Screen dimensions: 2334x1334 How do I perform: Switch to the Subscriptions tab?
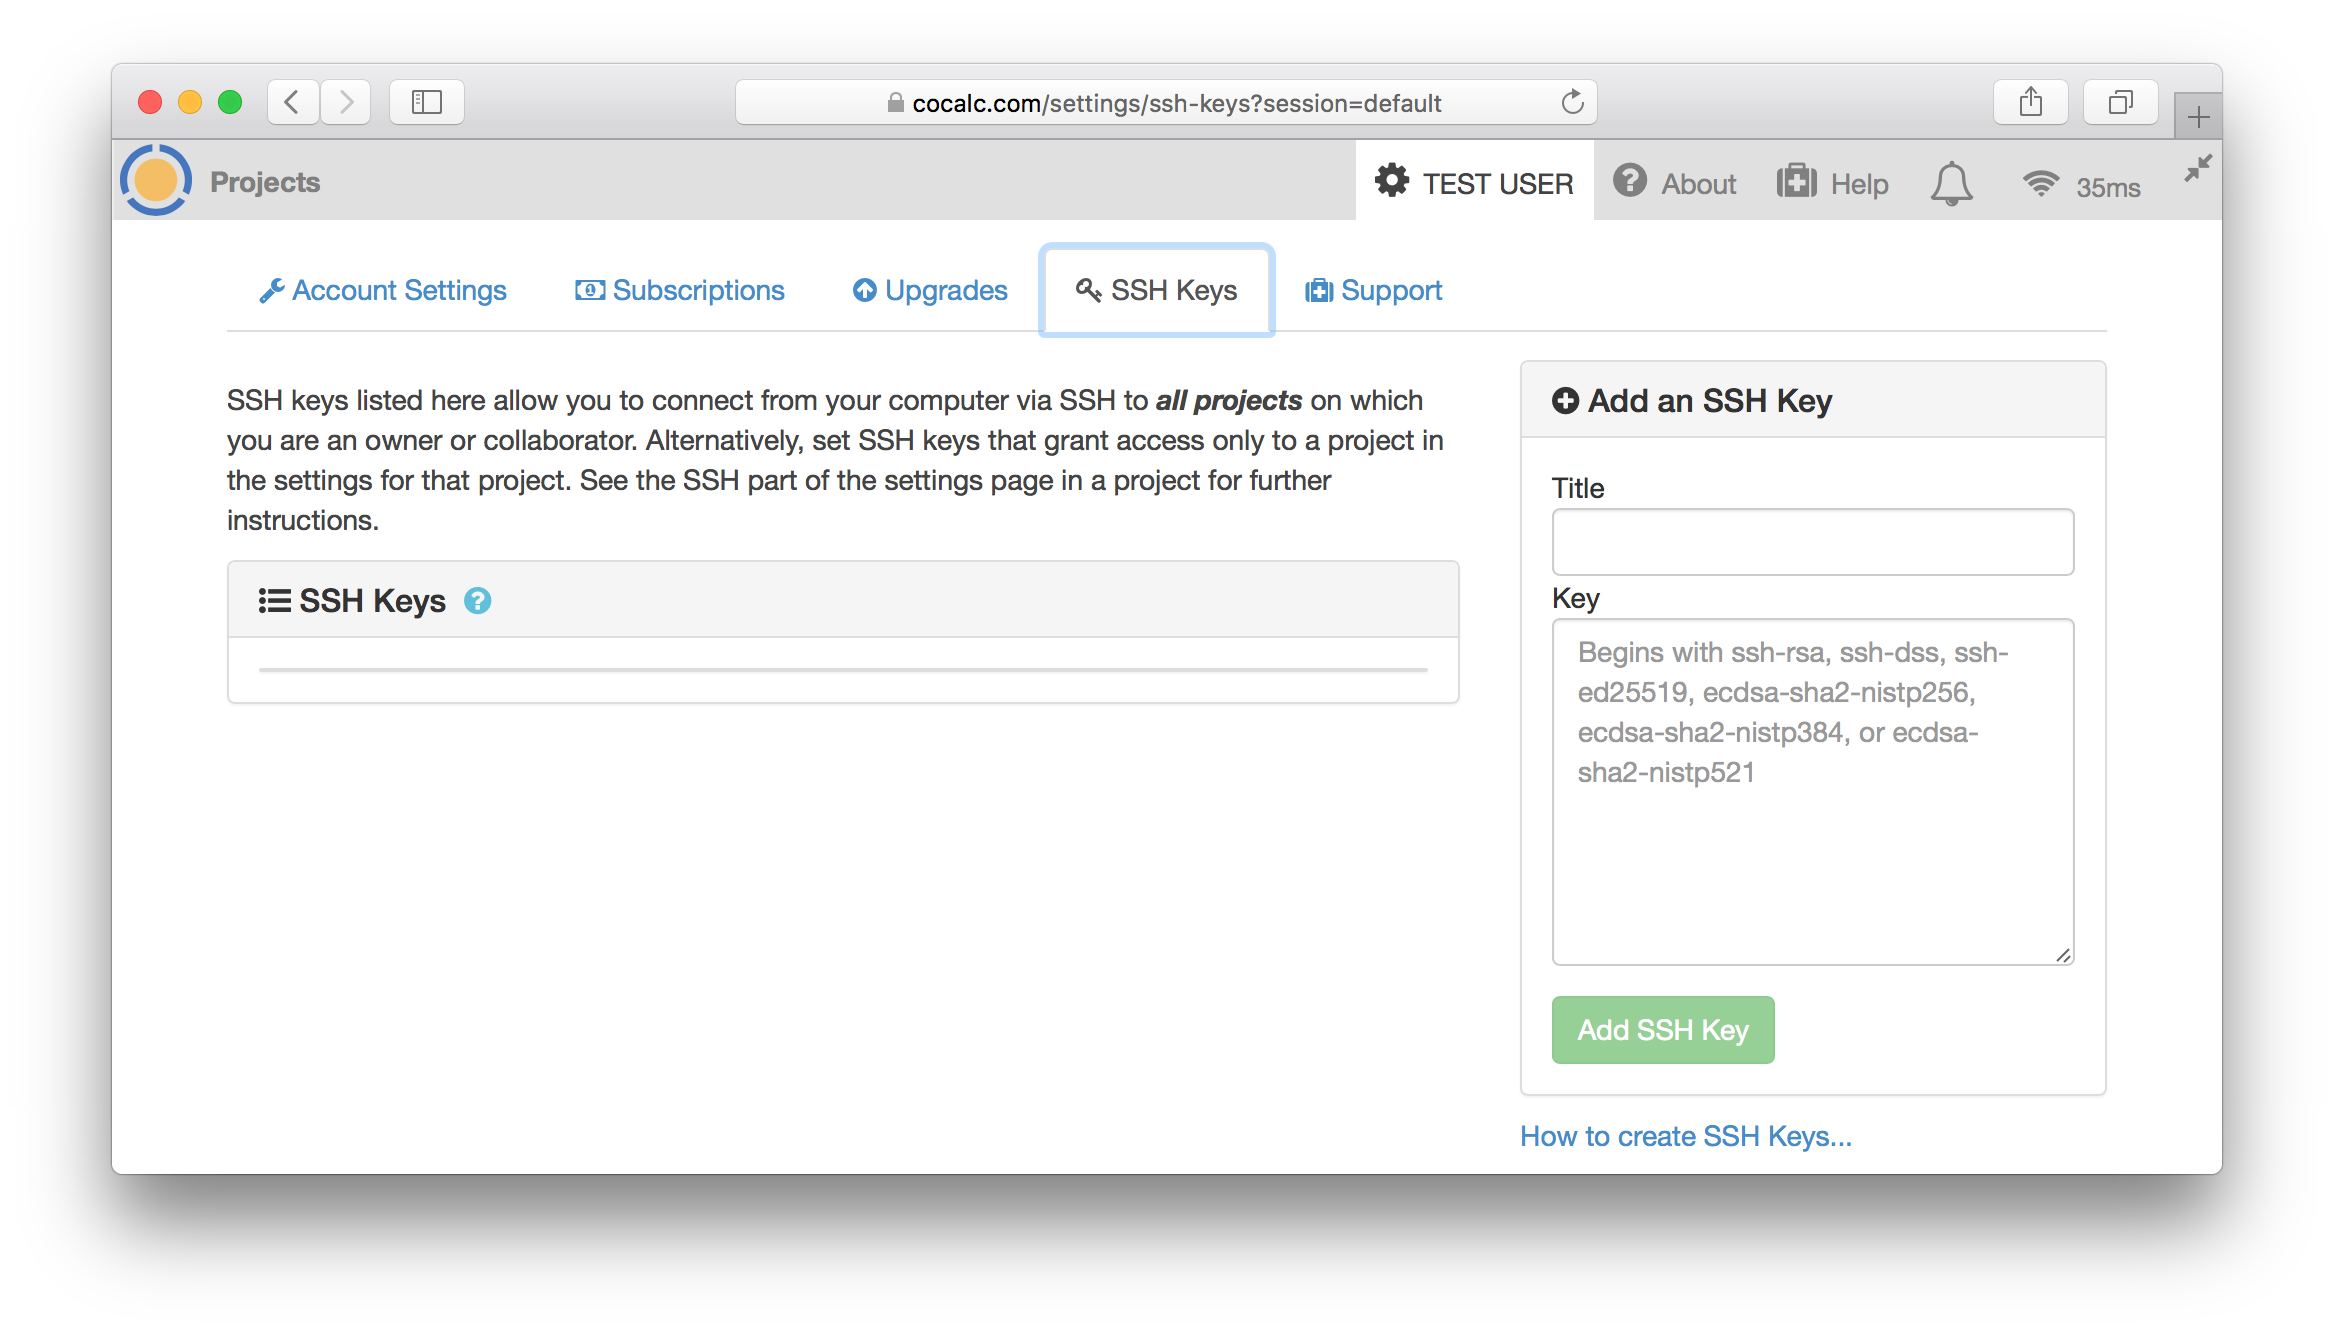click(680, 290)
